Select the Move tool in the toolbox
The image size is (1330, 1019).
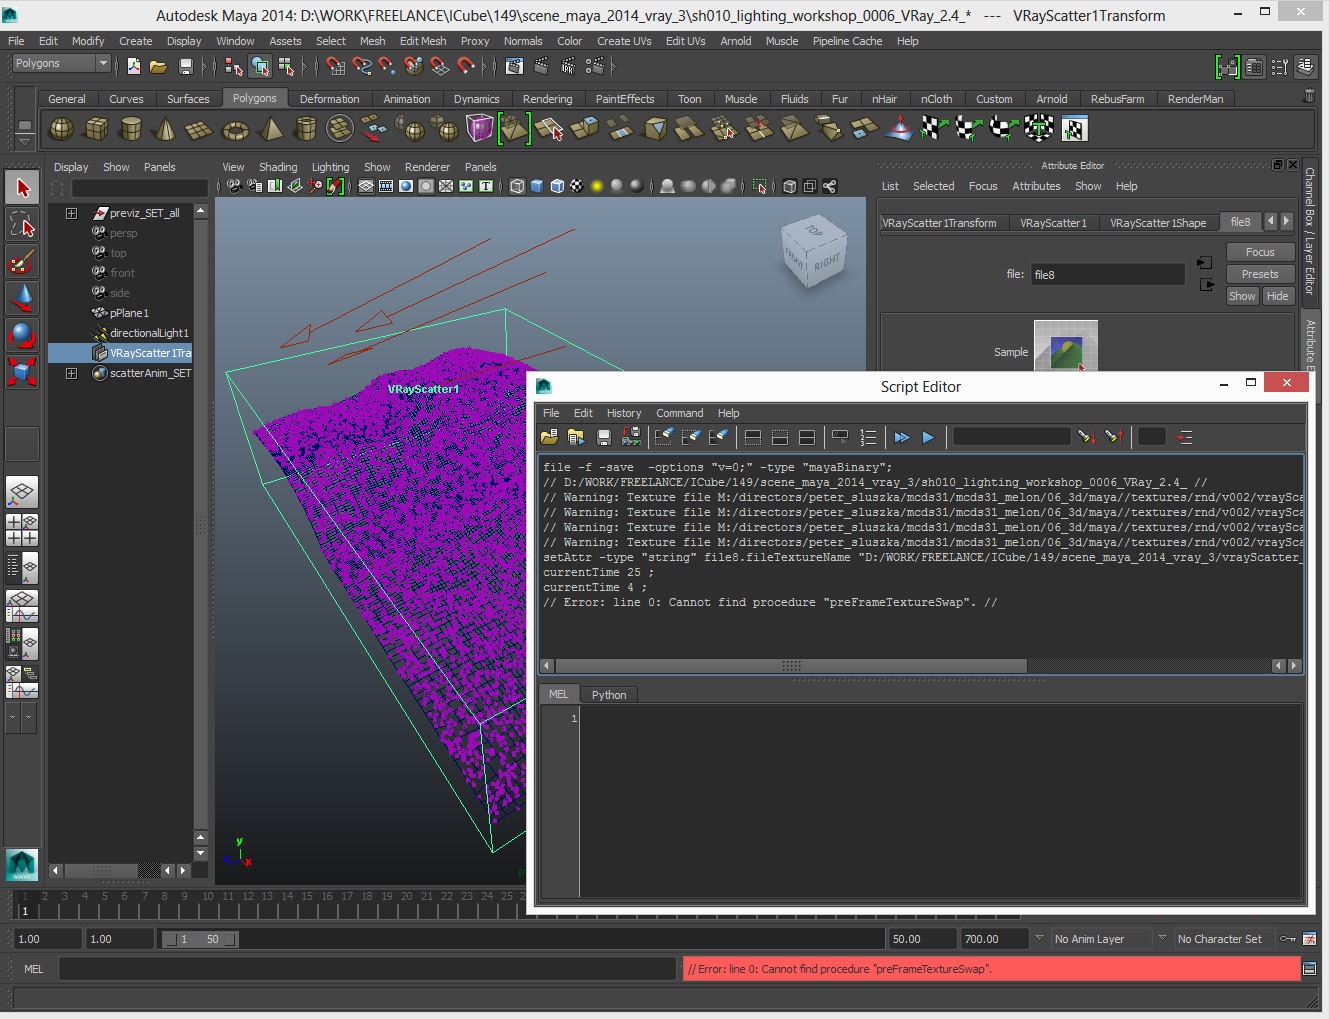[x=22, y=298]
